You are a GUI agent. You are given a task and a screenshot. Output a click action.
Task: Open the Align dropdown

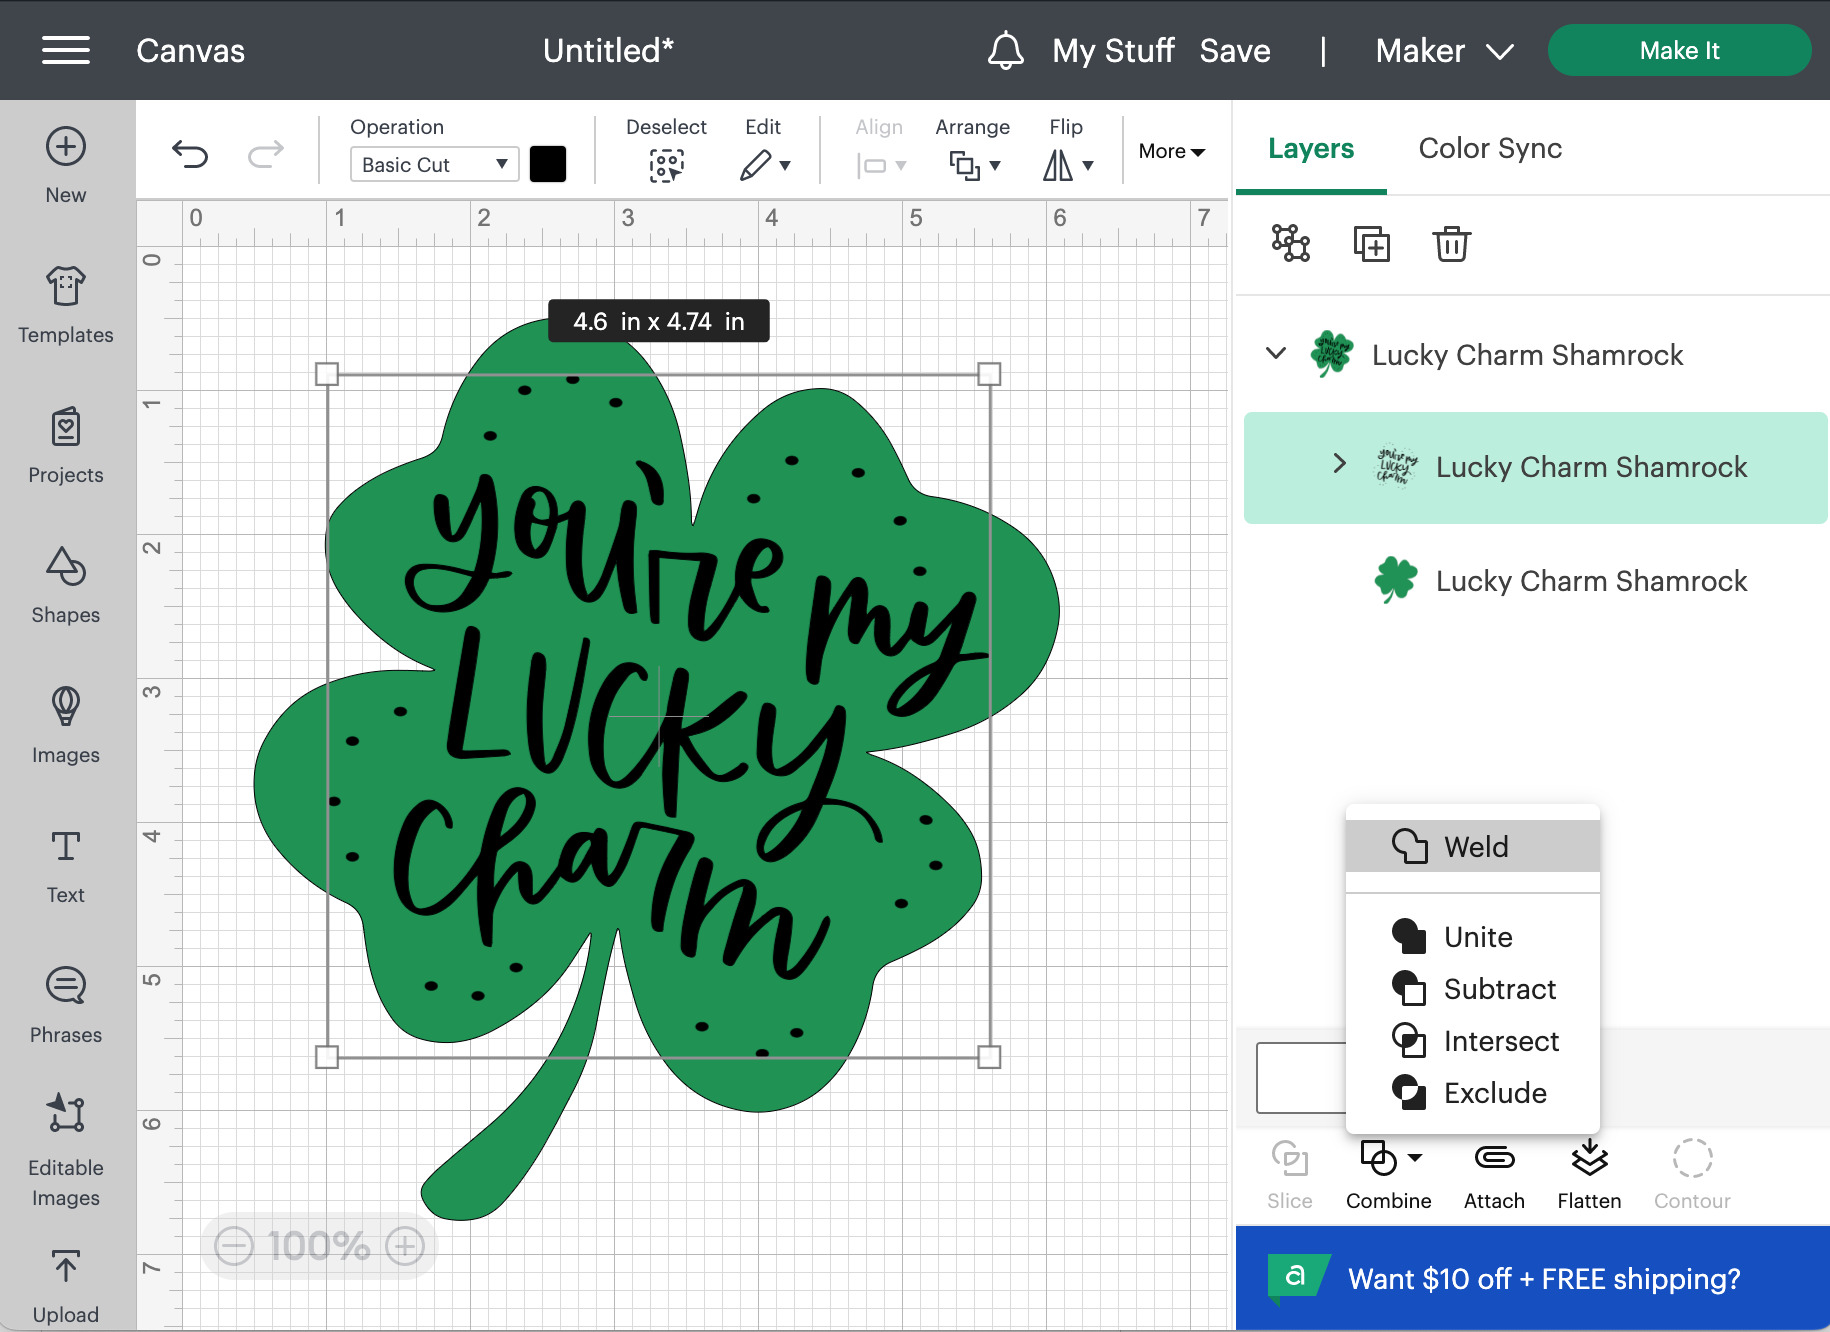click(881, 165)
